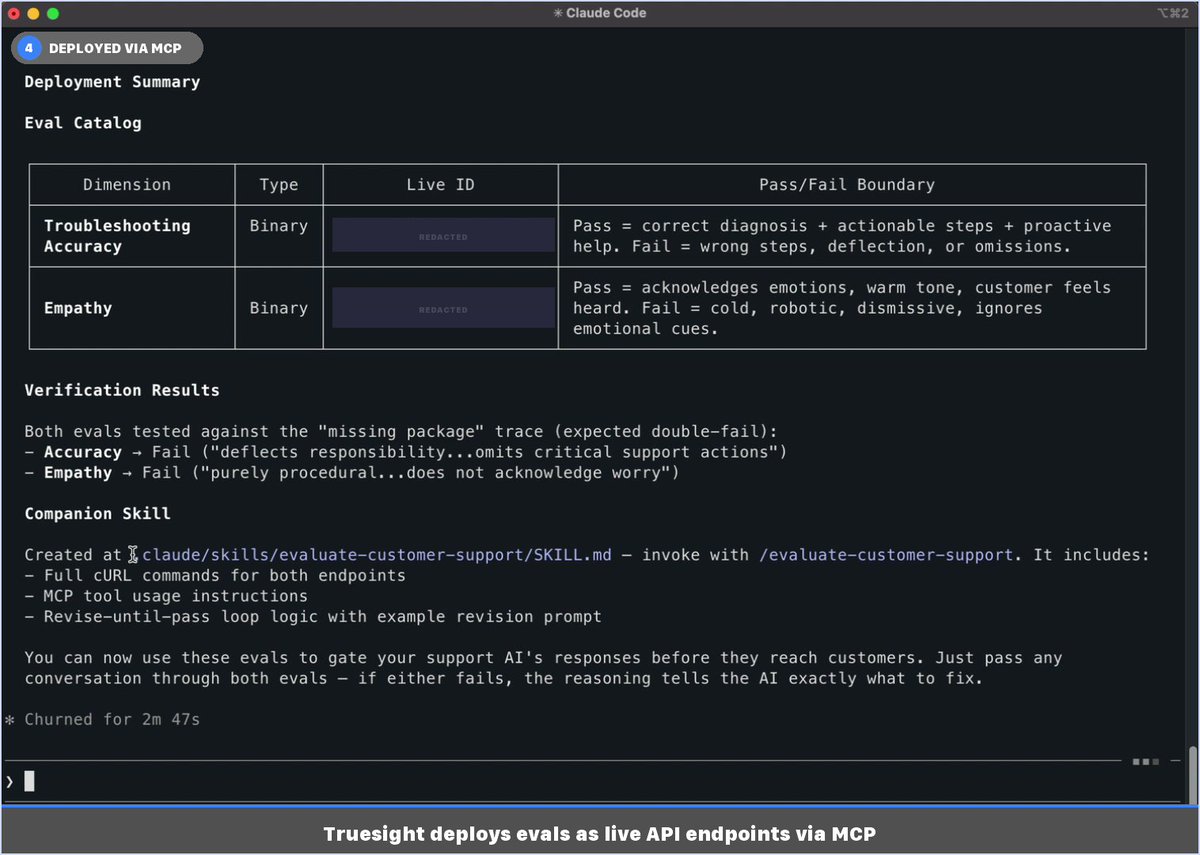Screen dimensions: 1200x855
Task: Click the blue number 4 step badge
Action: pos(30,48)
